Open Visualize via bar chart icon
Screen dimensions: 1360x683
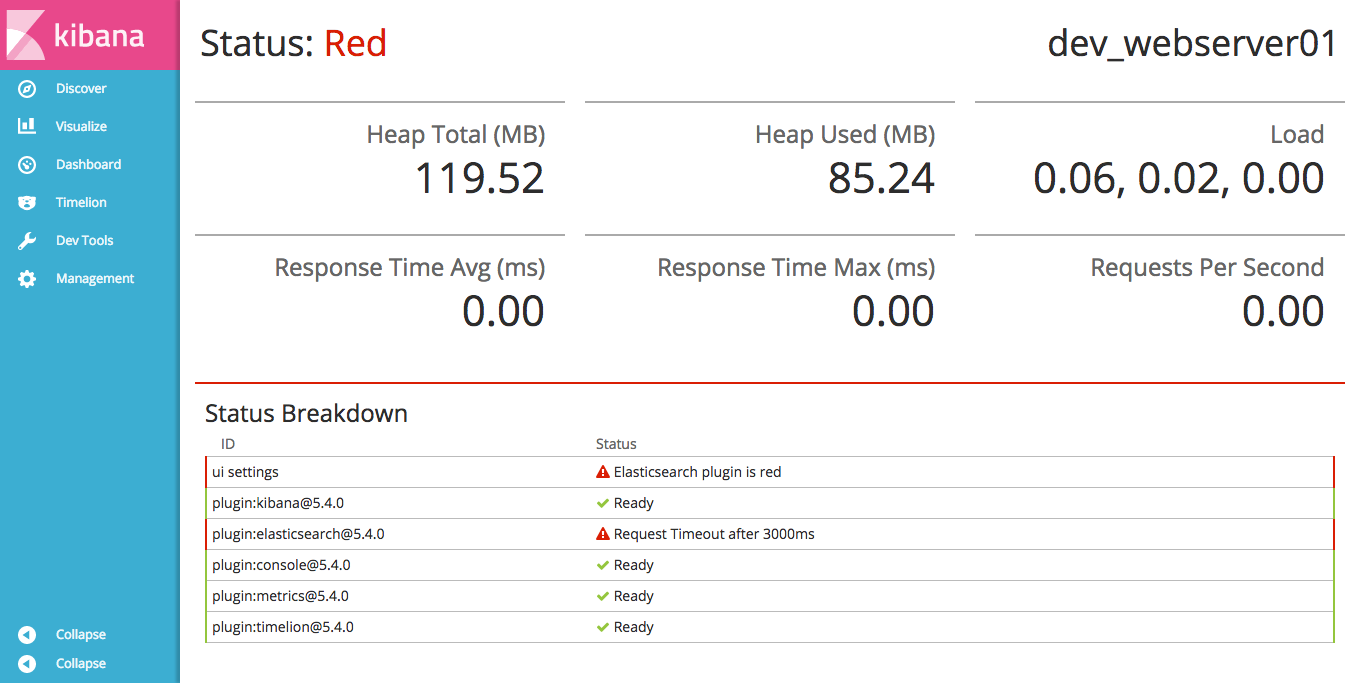point(27,127)
